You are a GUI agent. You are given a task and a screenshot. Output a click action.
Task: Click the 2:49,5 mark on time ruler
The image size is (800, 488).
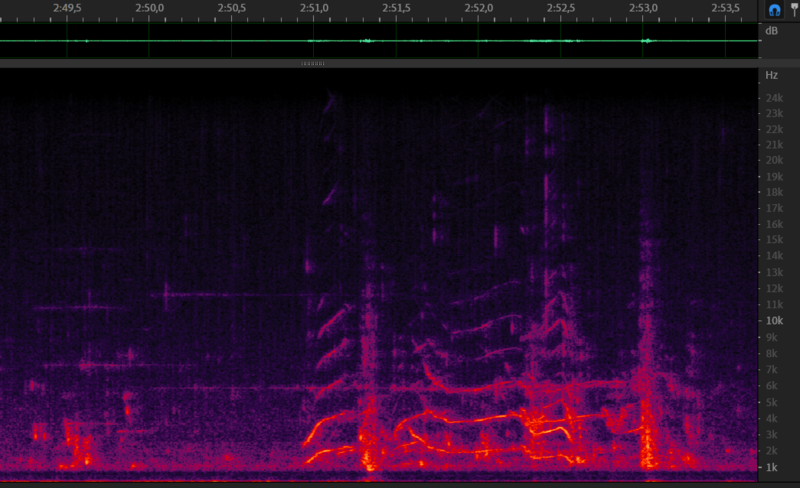(68, 8)
